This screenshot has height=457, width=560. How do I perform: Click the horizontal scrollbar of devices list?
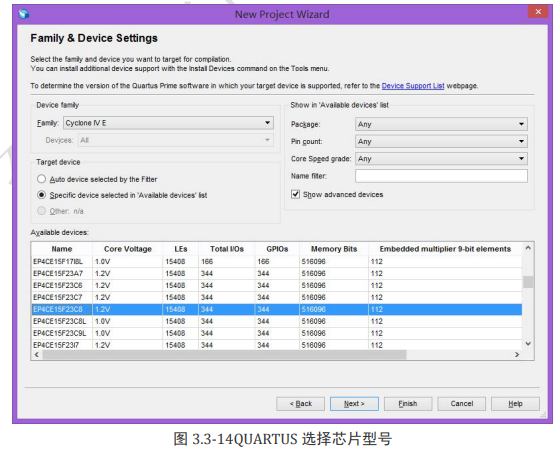[x=224, y=355]
